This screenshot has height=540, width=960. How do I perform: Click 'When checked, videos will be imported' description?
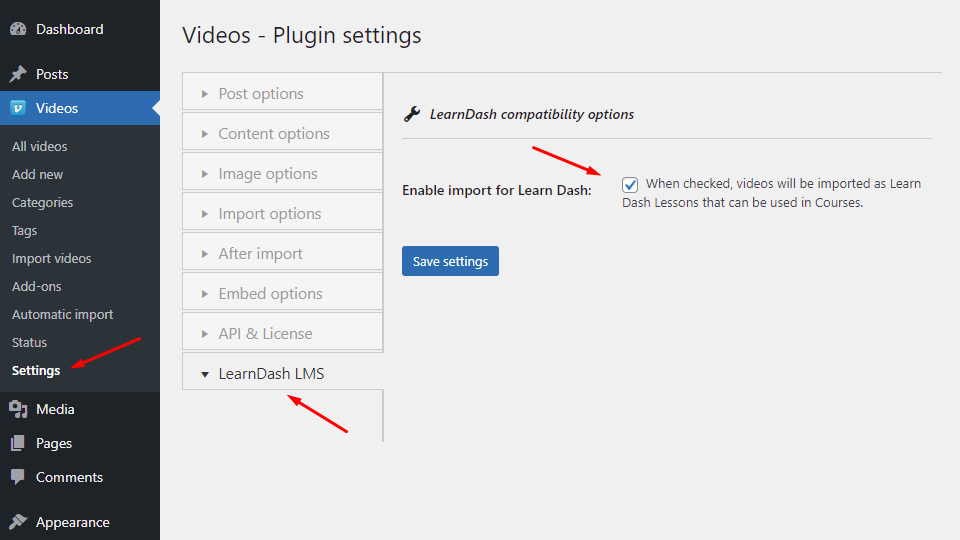pos(771,193)
